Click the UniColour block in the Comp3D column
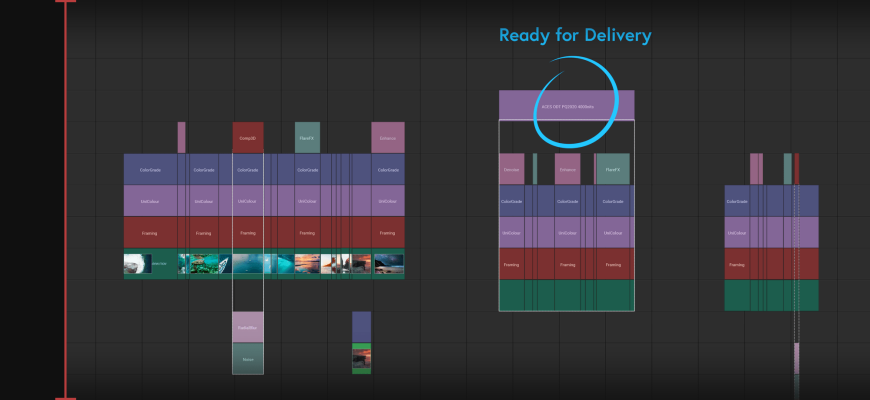This screenshot has width=870, height=400. pyautogui.click(x=247, y=201)
